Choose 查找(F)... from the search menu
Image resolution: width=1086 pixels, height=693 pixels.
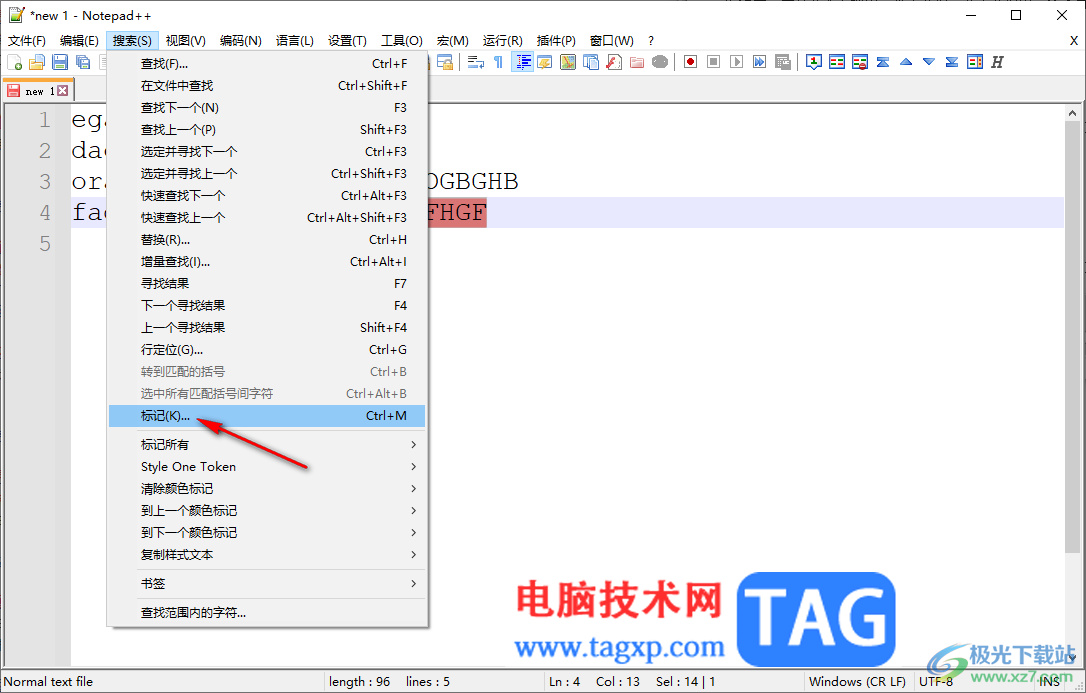[267, 64]
